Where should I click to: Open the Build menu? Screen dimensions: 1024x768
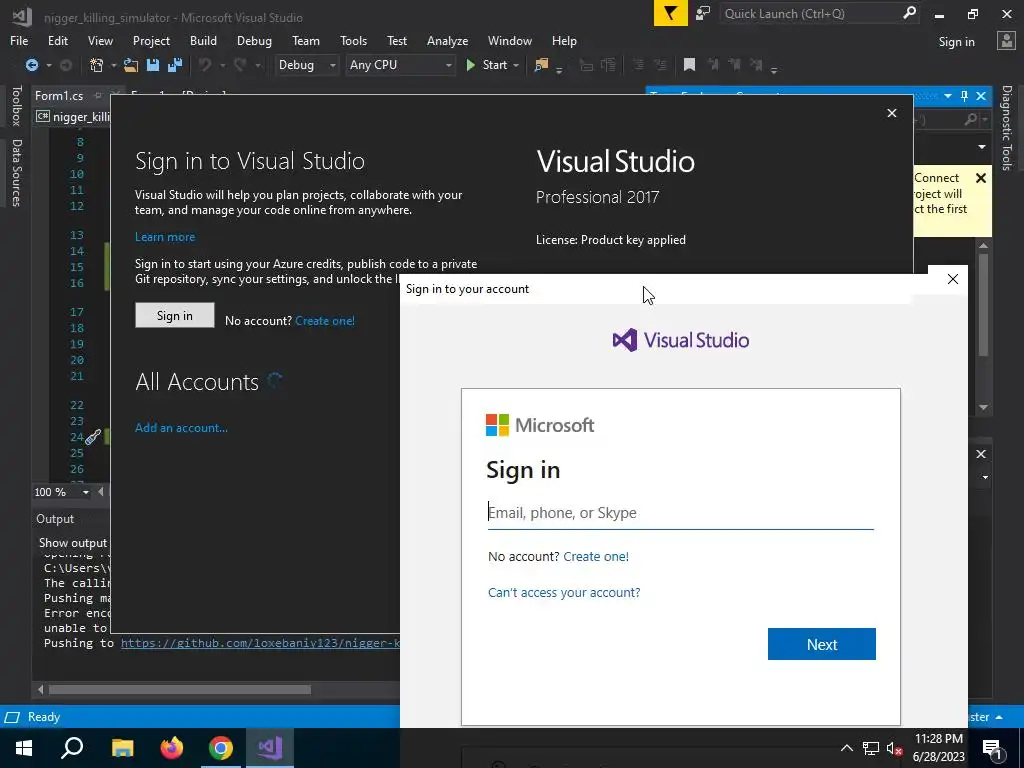(x=203, y=40)
